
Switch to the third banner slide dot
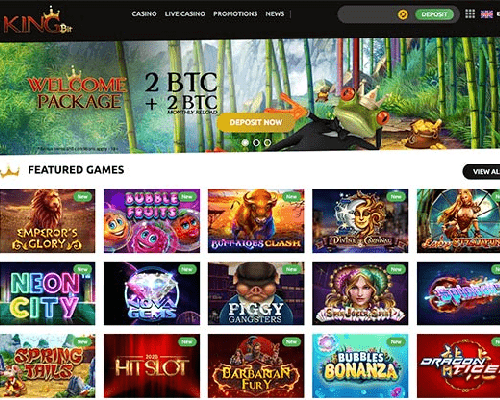coord(267,143)
